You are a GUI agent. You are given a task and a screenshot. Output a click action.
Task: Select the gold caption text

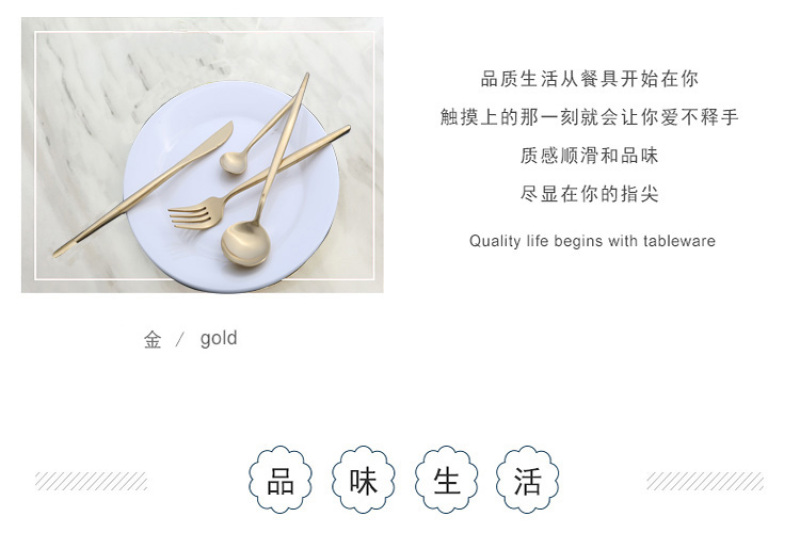point(218,338)
